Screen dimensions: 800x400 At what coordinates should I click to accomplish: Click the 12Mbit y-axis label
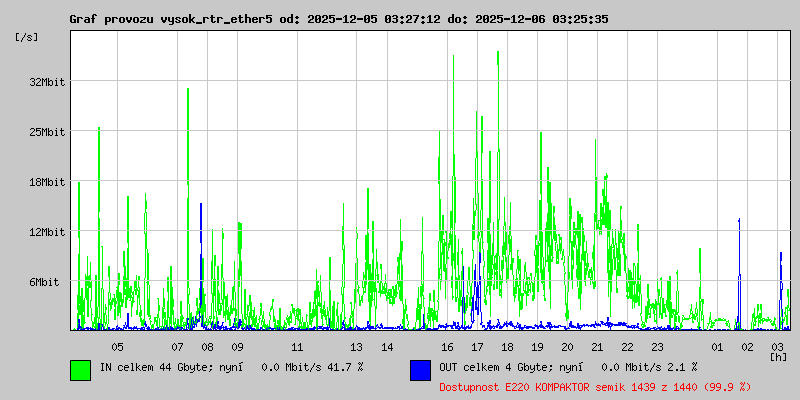(x=47, y=232)
